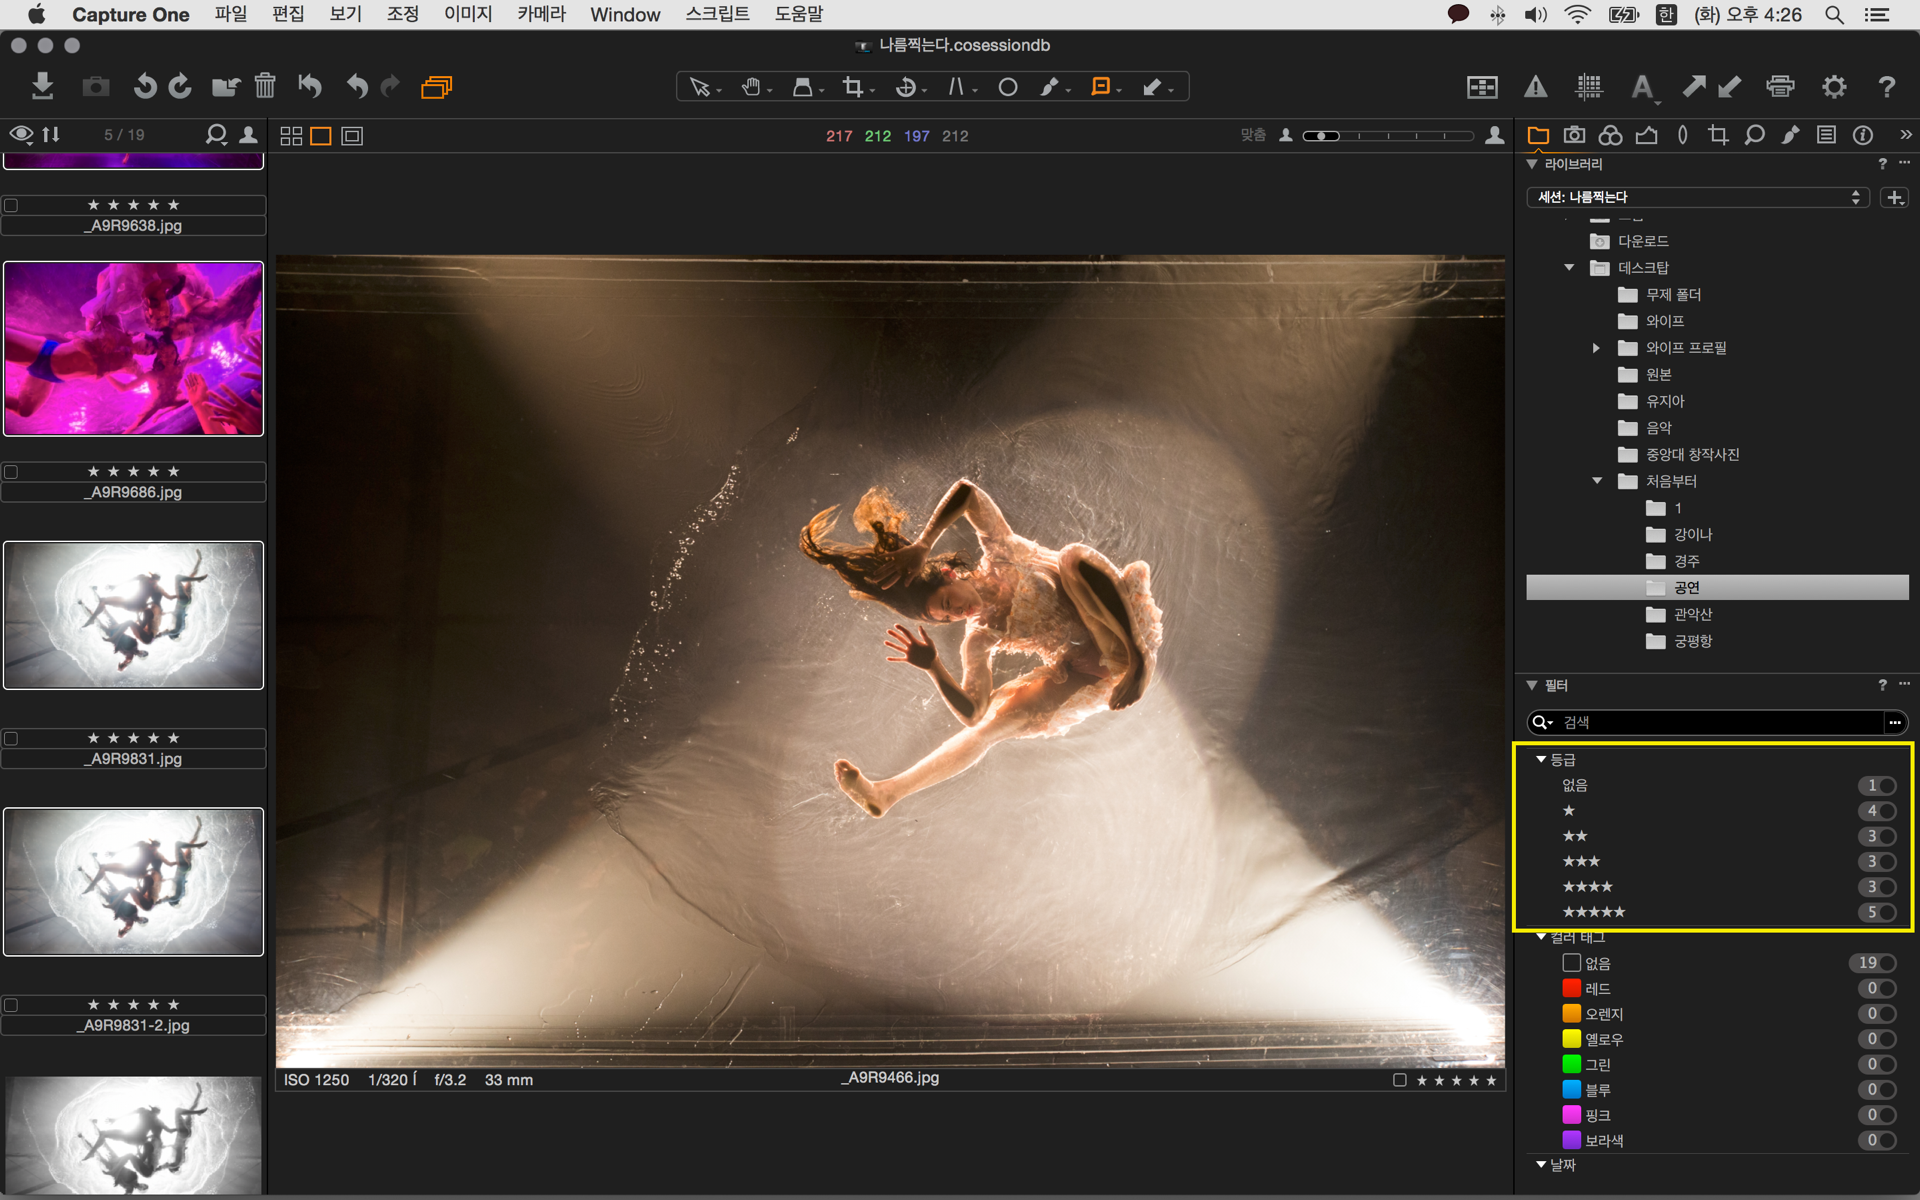Open the Capture camera tool tab
Screen dimensions: 1920x1200
1574,135
